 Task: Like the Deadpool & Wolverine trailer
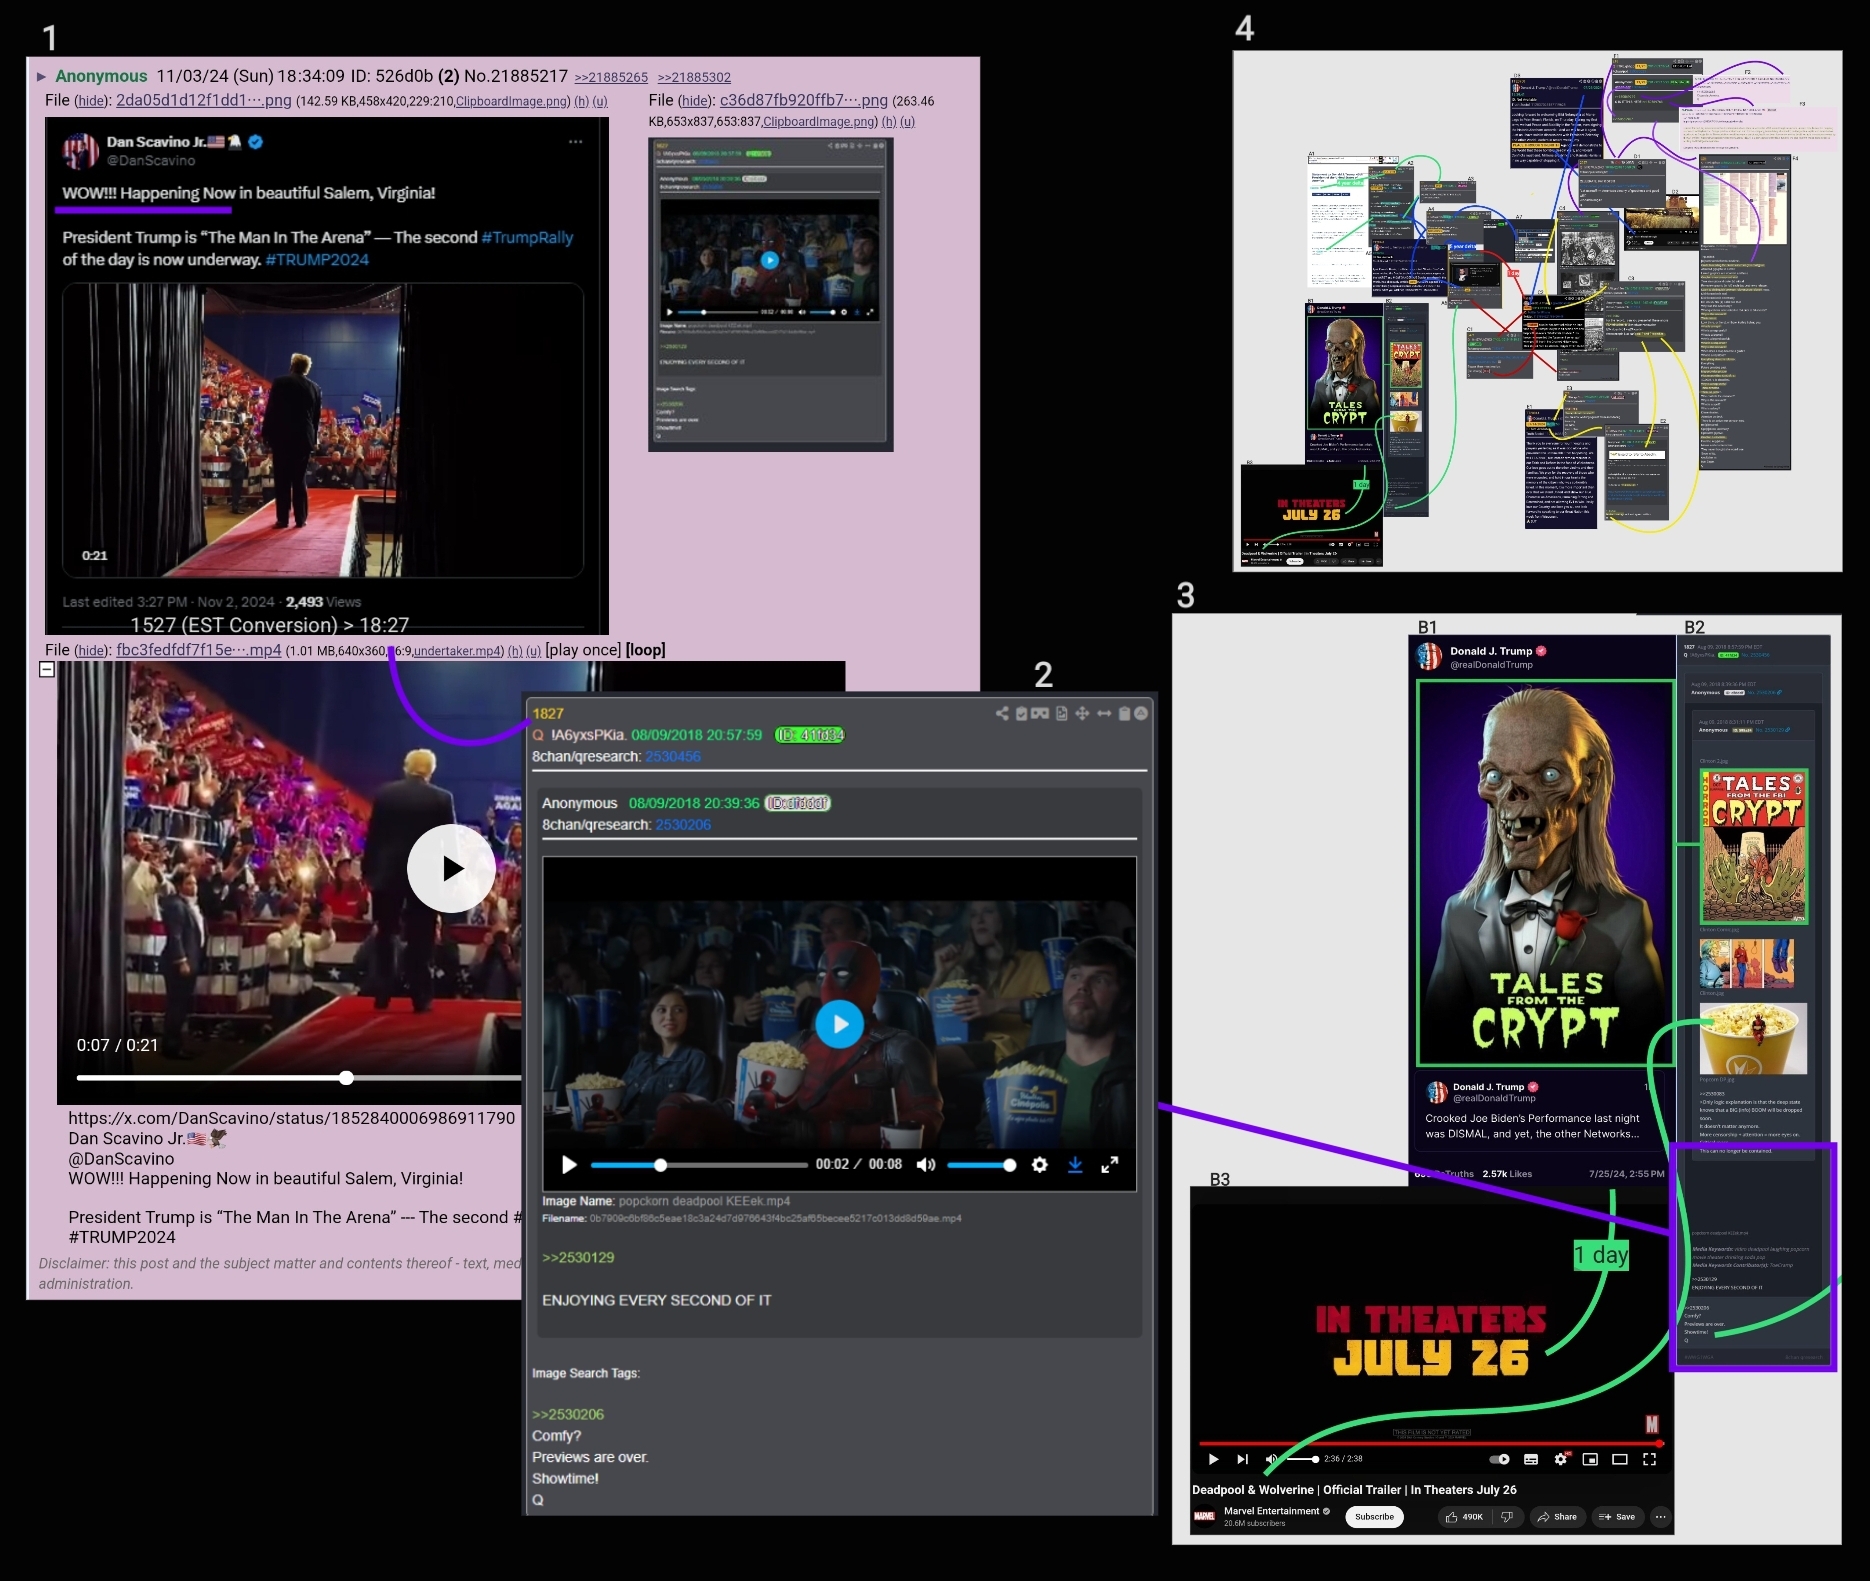pos(1465,1517)
